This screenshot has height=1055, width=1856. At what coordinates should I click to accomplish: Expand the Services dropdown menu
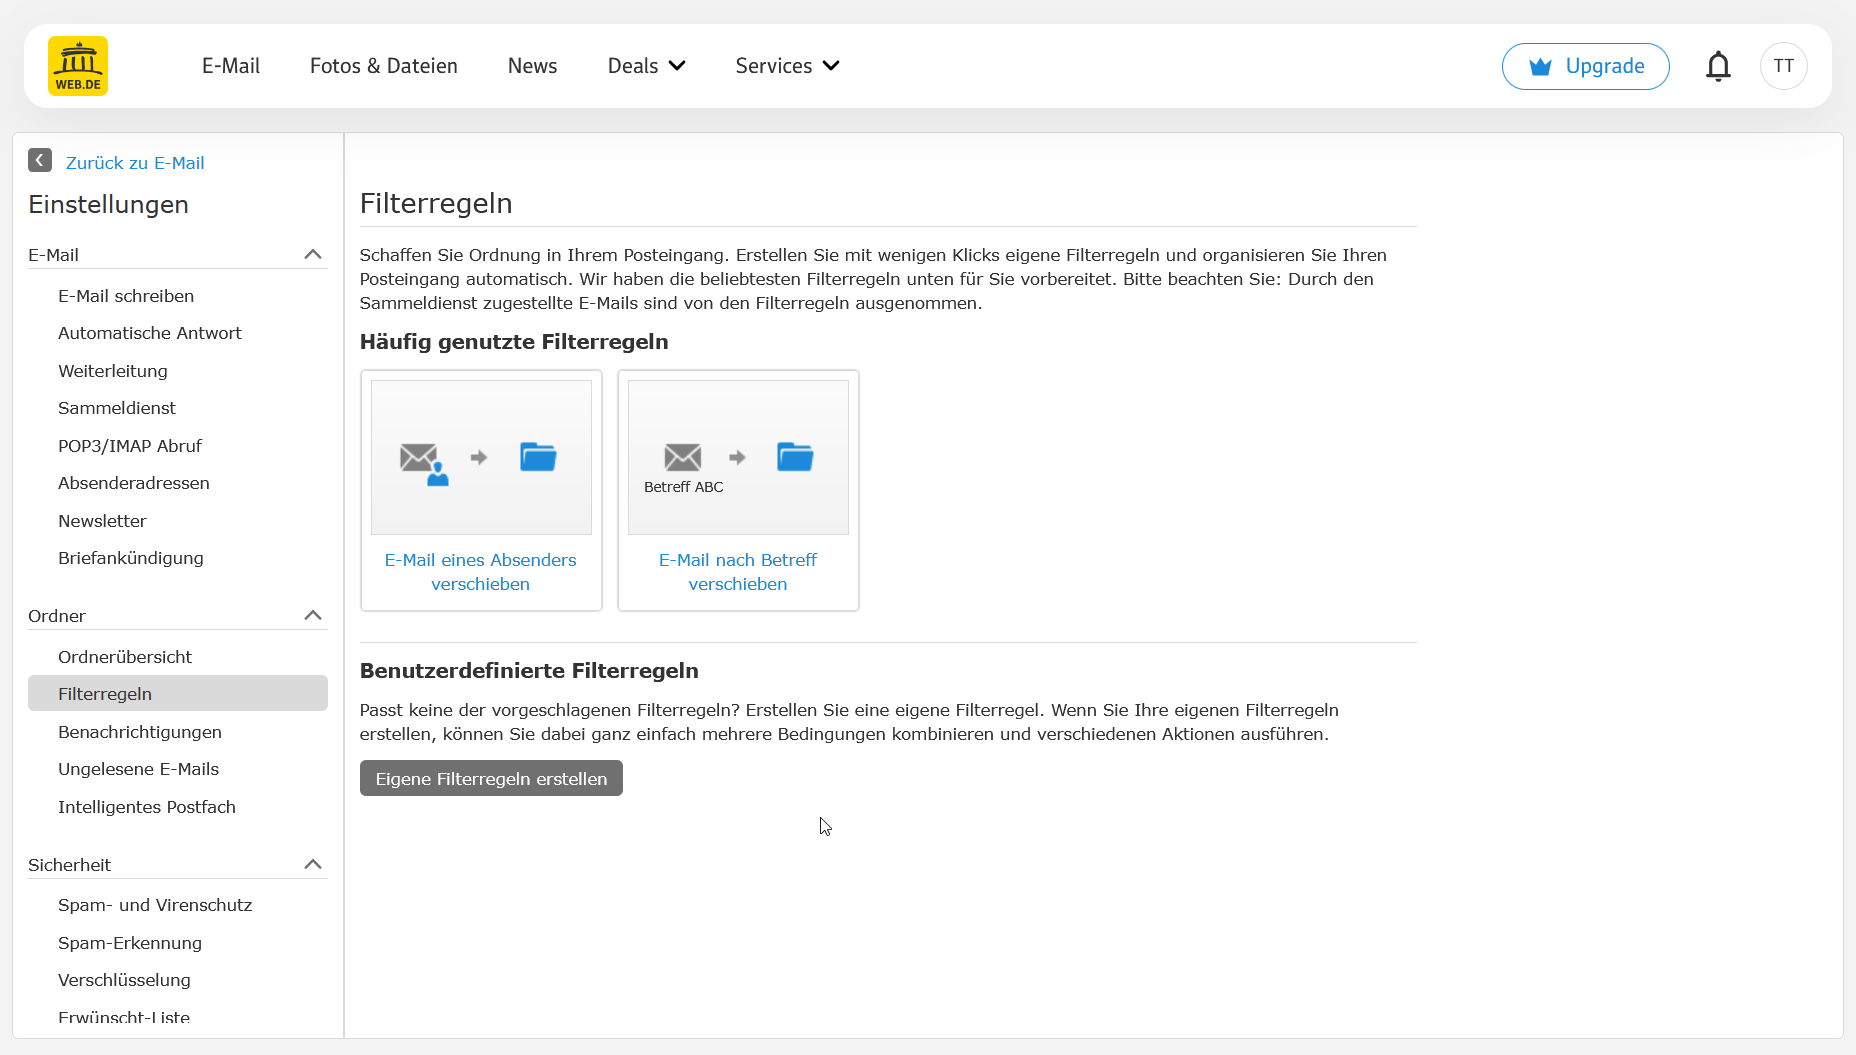pos(787,66)
